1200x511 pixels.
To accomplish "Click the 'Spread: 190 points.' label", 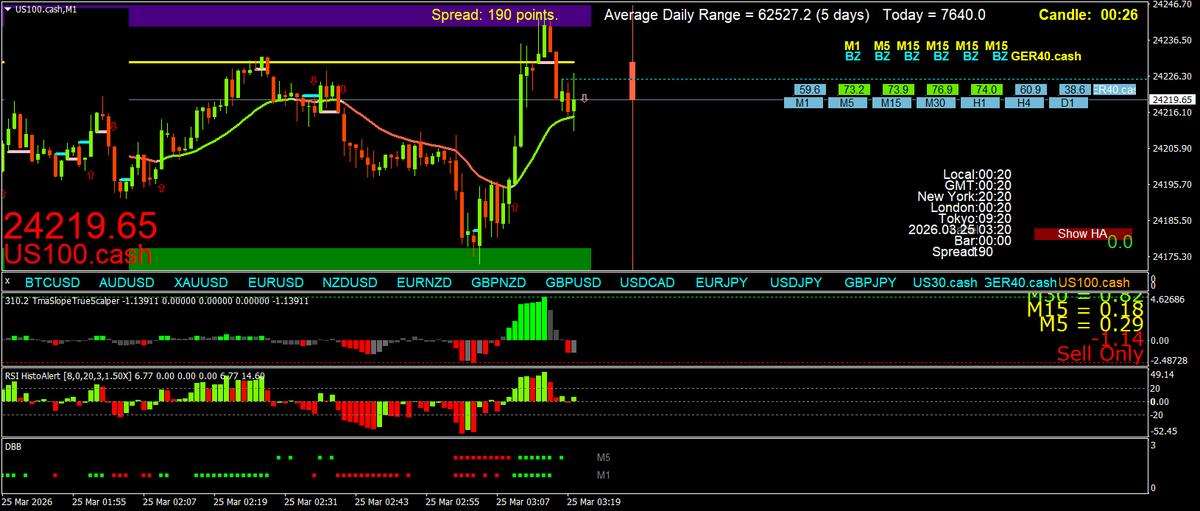I will point(494,15).
